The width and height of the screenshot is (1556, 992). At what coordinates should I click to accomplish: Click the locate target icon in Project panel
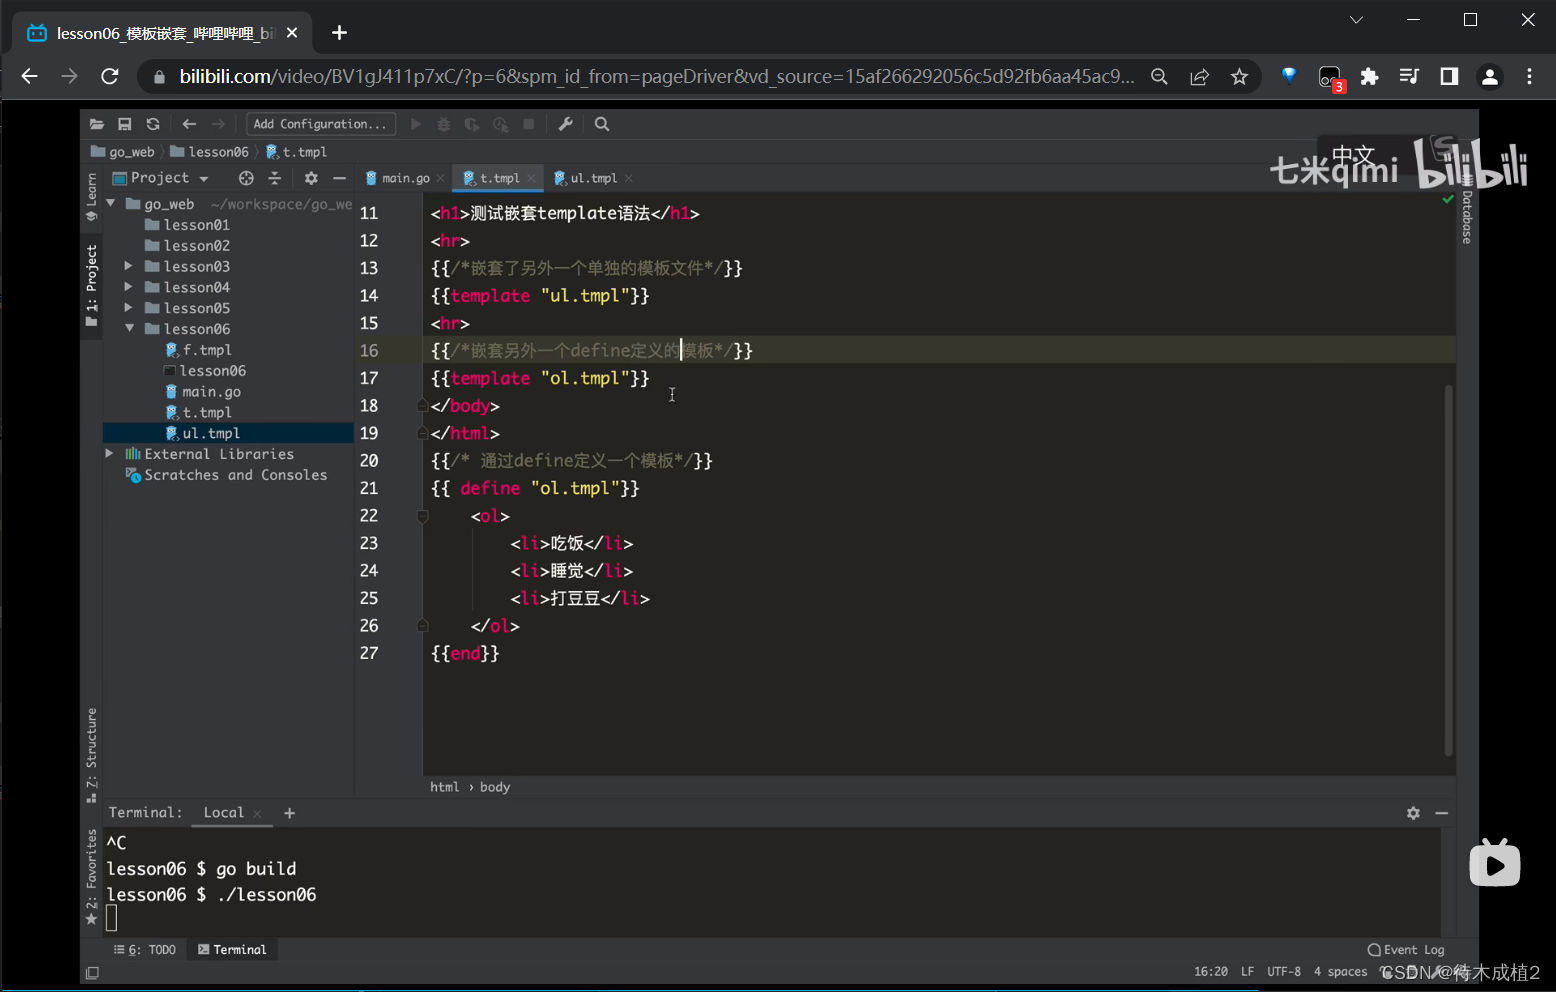click(246, 178)
